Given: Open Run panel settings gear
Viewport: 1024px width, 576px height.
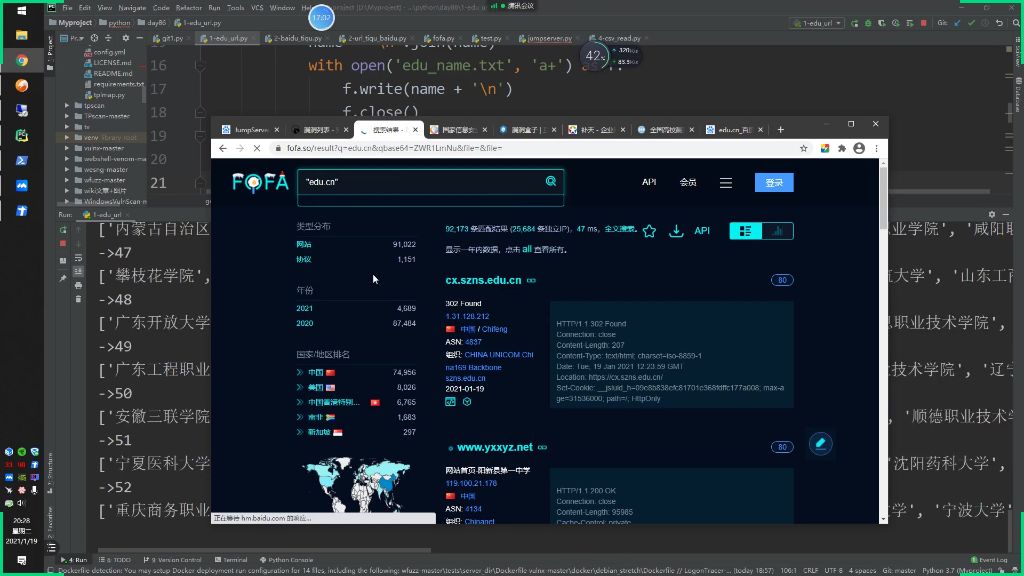Looking at the screenshot, I should click(x=991, y=214).
